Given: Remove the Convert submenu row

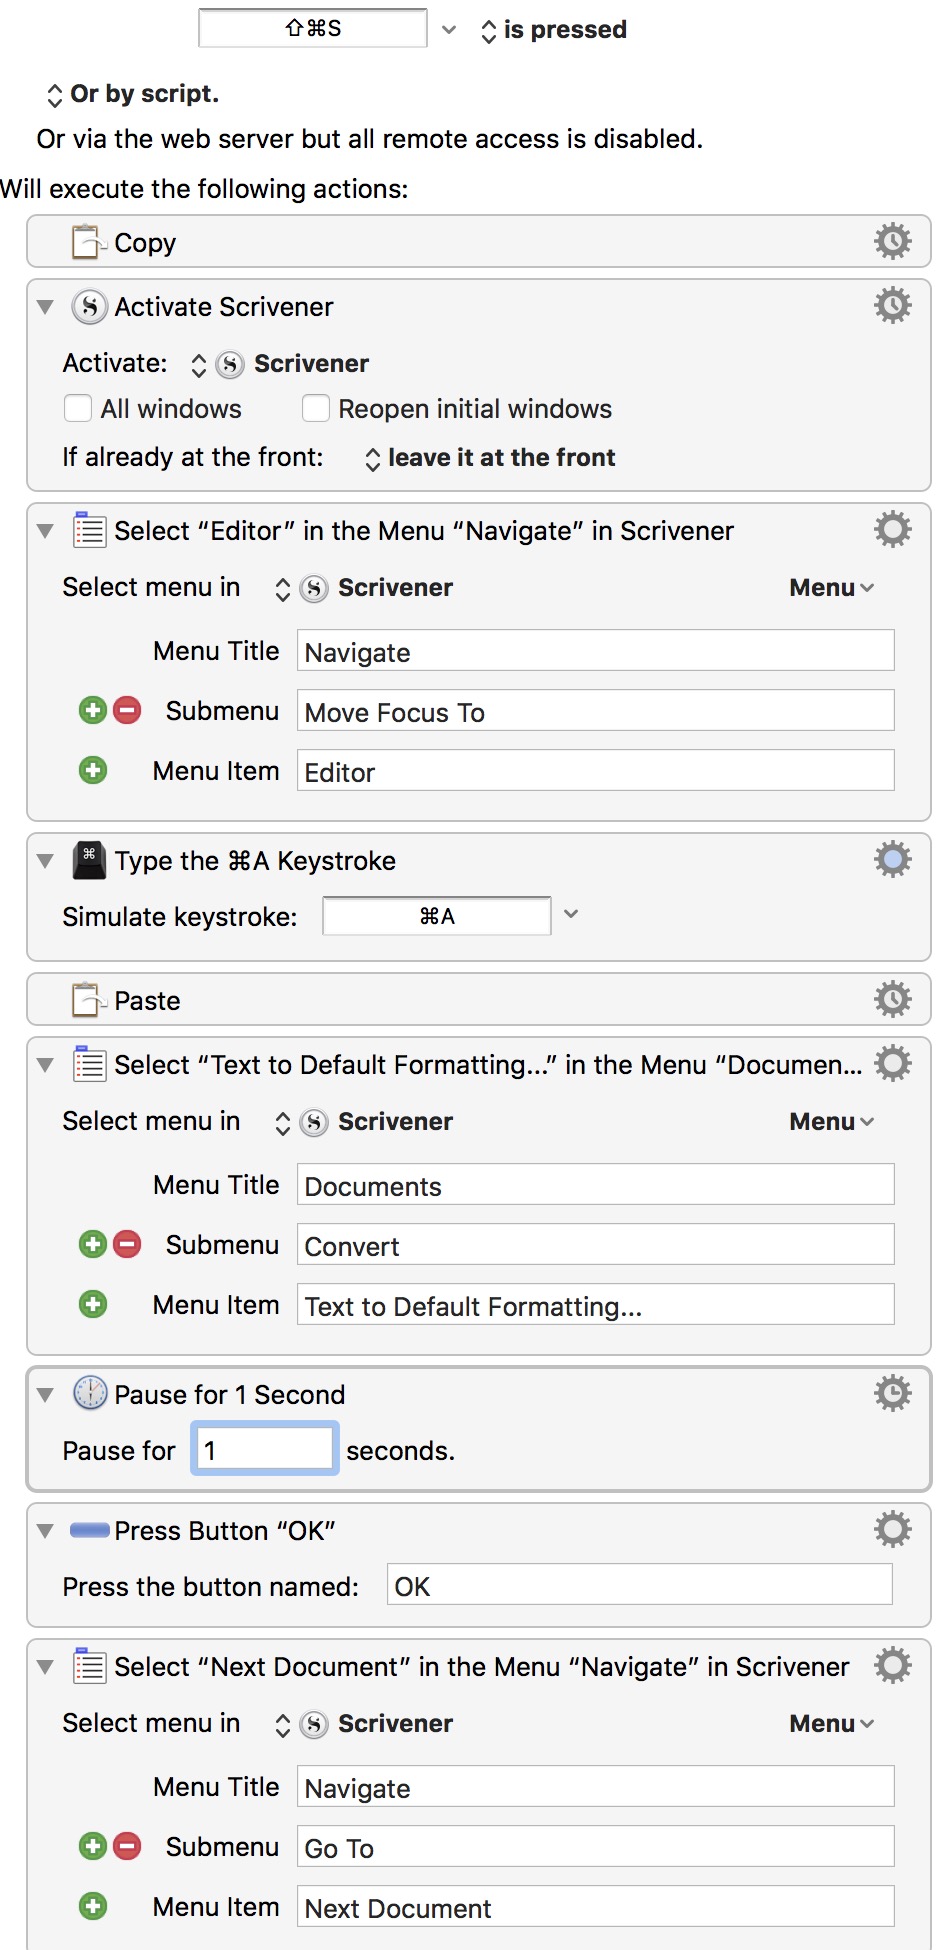Looking at the screenshot, I should [x=127, y=1245].
